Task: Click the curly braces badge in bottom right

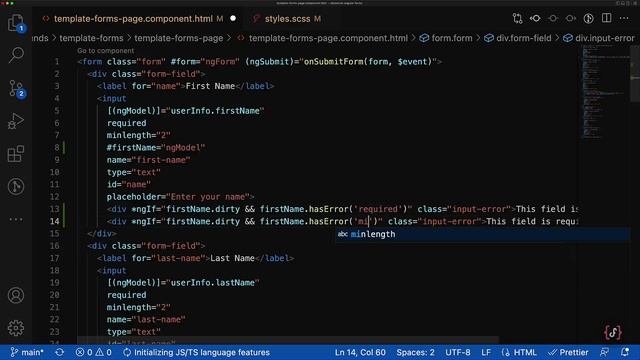Action: (613, 332)
